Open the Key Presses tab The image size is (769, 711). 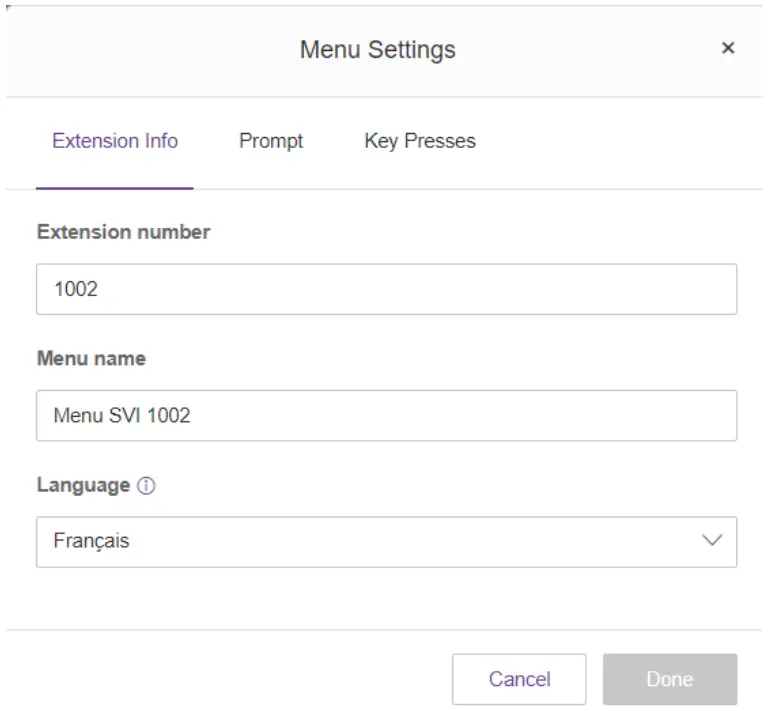[x=420, y=141]
